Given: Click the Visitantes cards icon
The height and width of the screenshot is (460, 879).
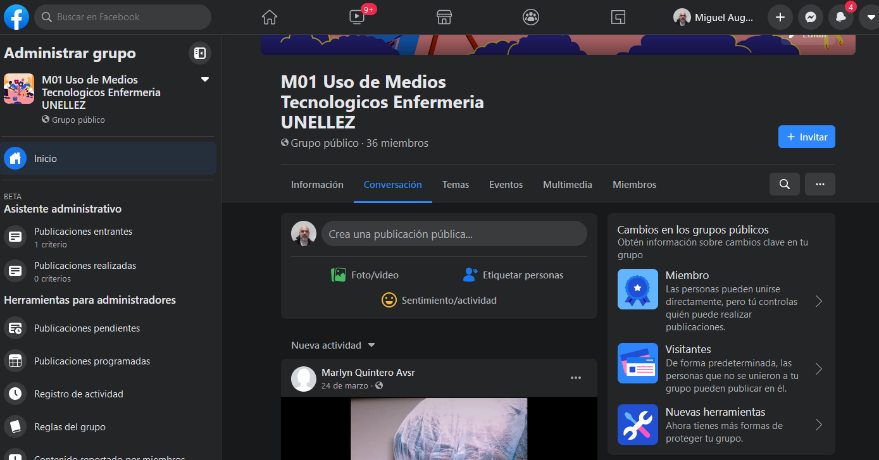Looking at the screenshot, I should pos(637,363).
